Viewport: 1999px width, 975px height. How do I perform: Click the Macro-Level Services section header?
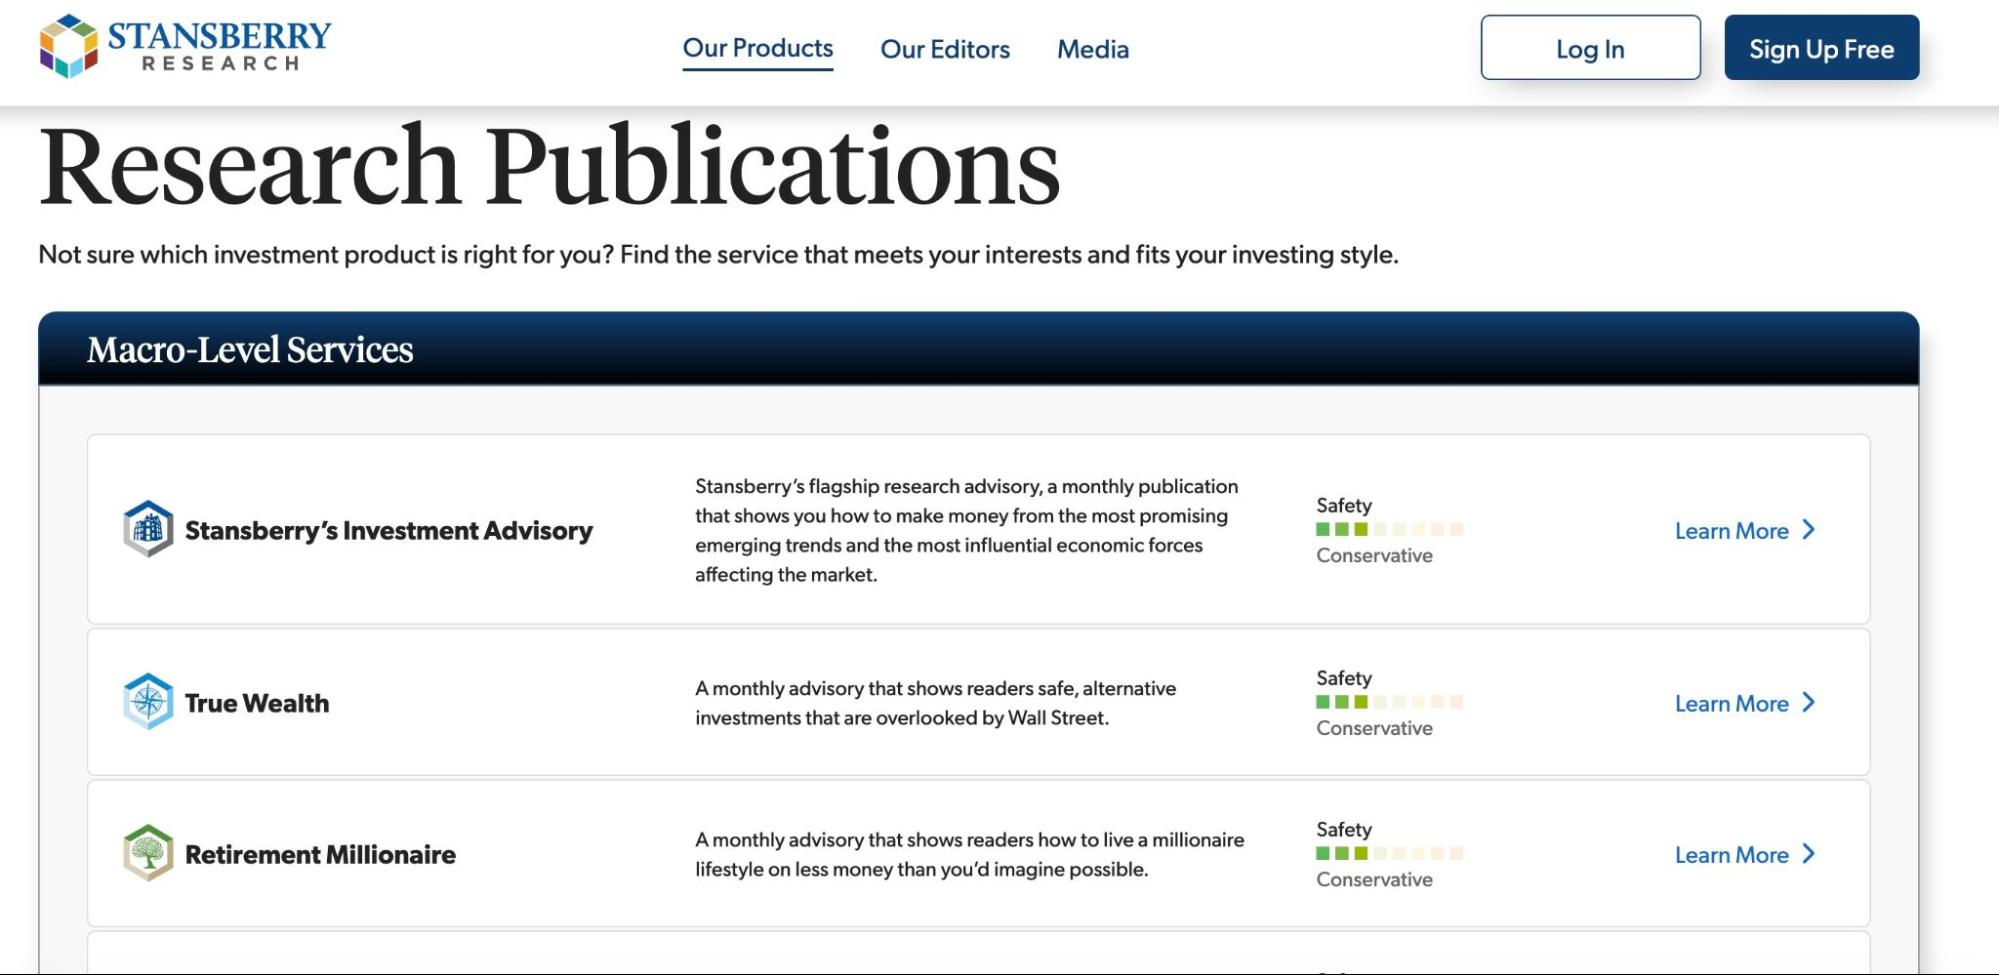point(978,349)
